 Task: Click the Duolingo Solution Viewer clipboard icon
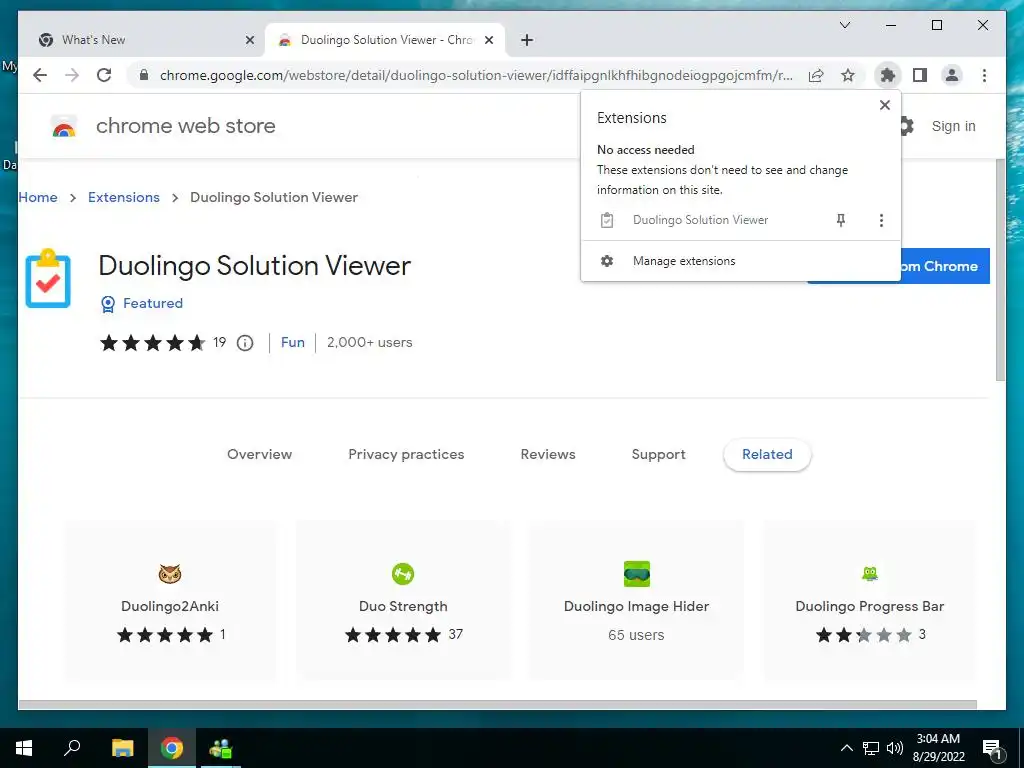(x=48, y=278)
